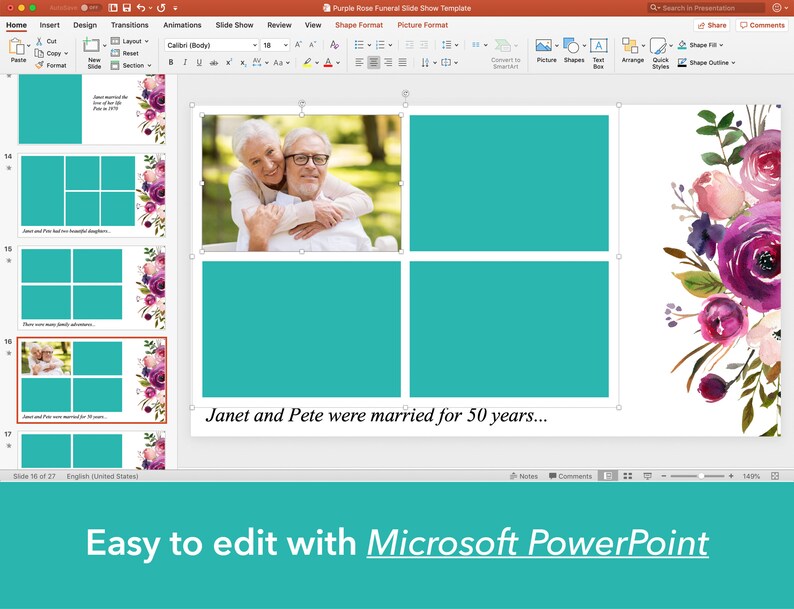Undo the last action
The image size is (794, 609).
click(141, 8)
